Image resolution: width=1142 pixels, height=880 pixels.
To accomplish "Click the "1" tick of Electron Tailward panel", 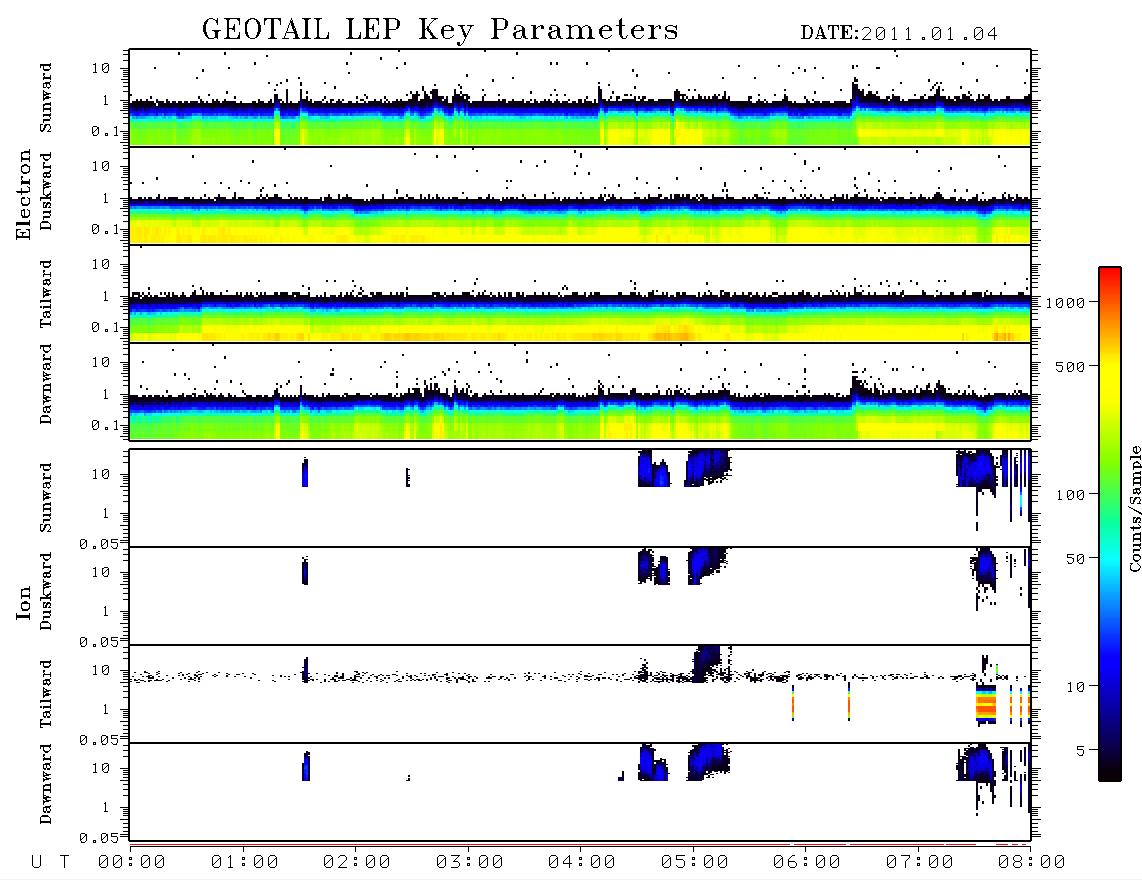I will coord(106,296).
